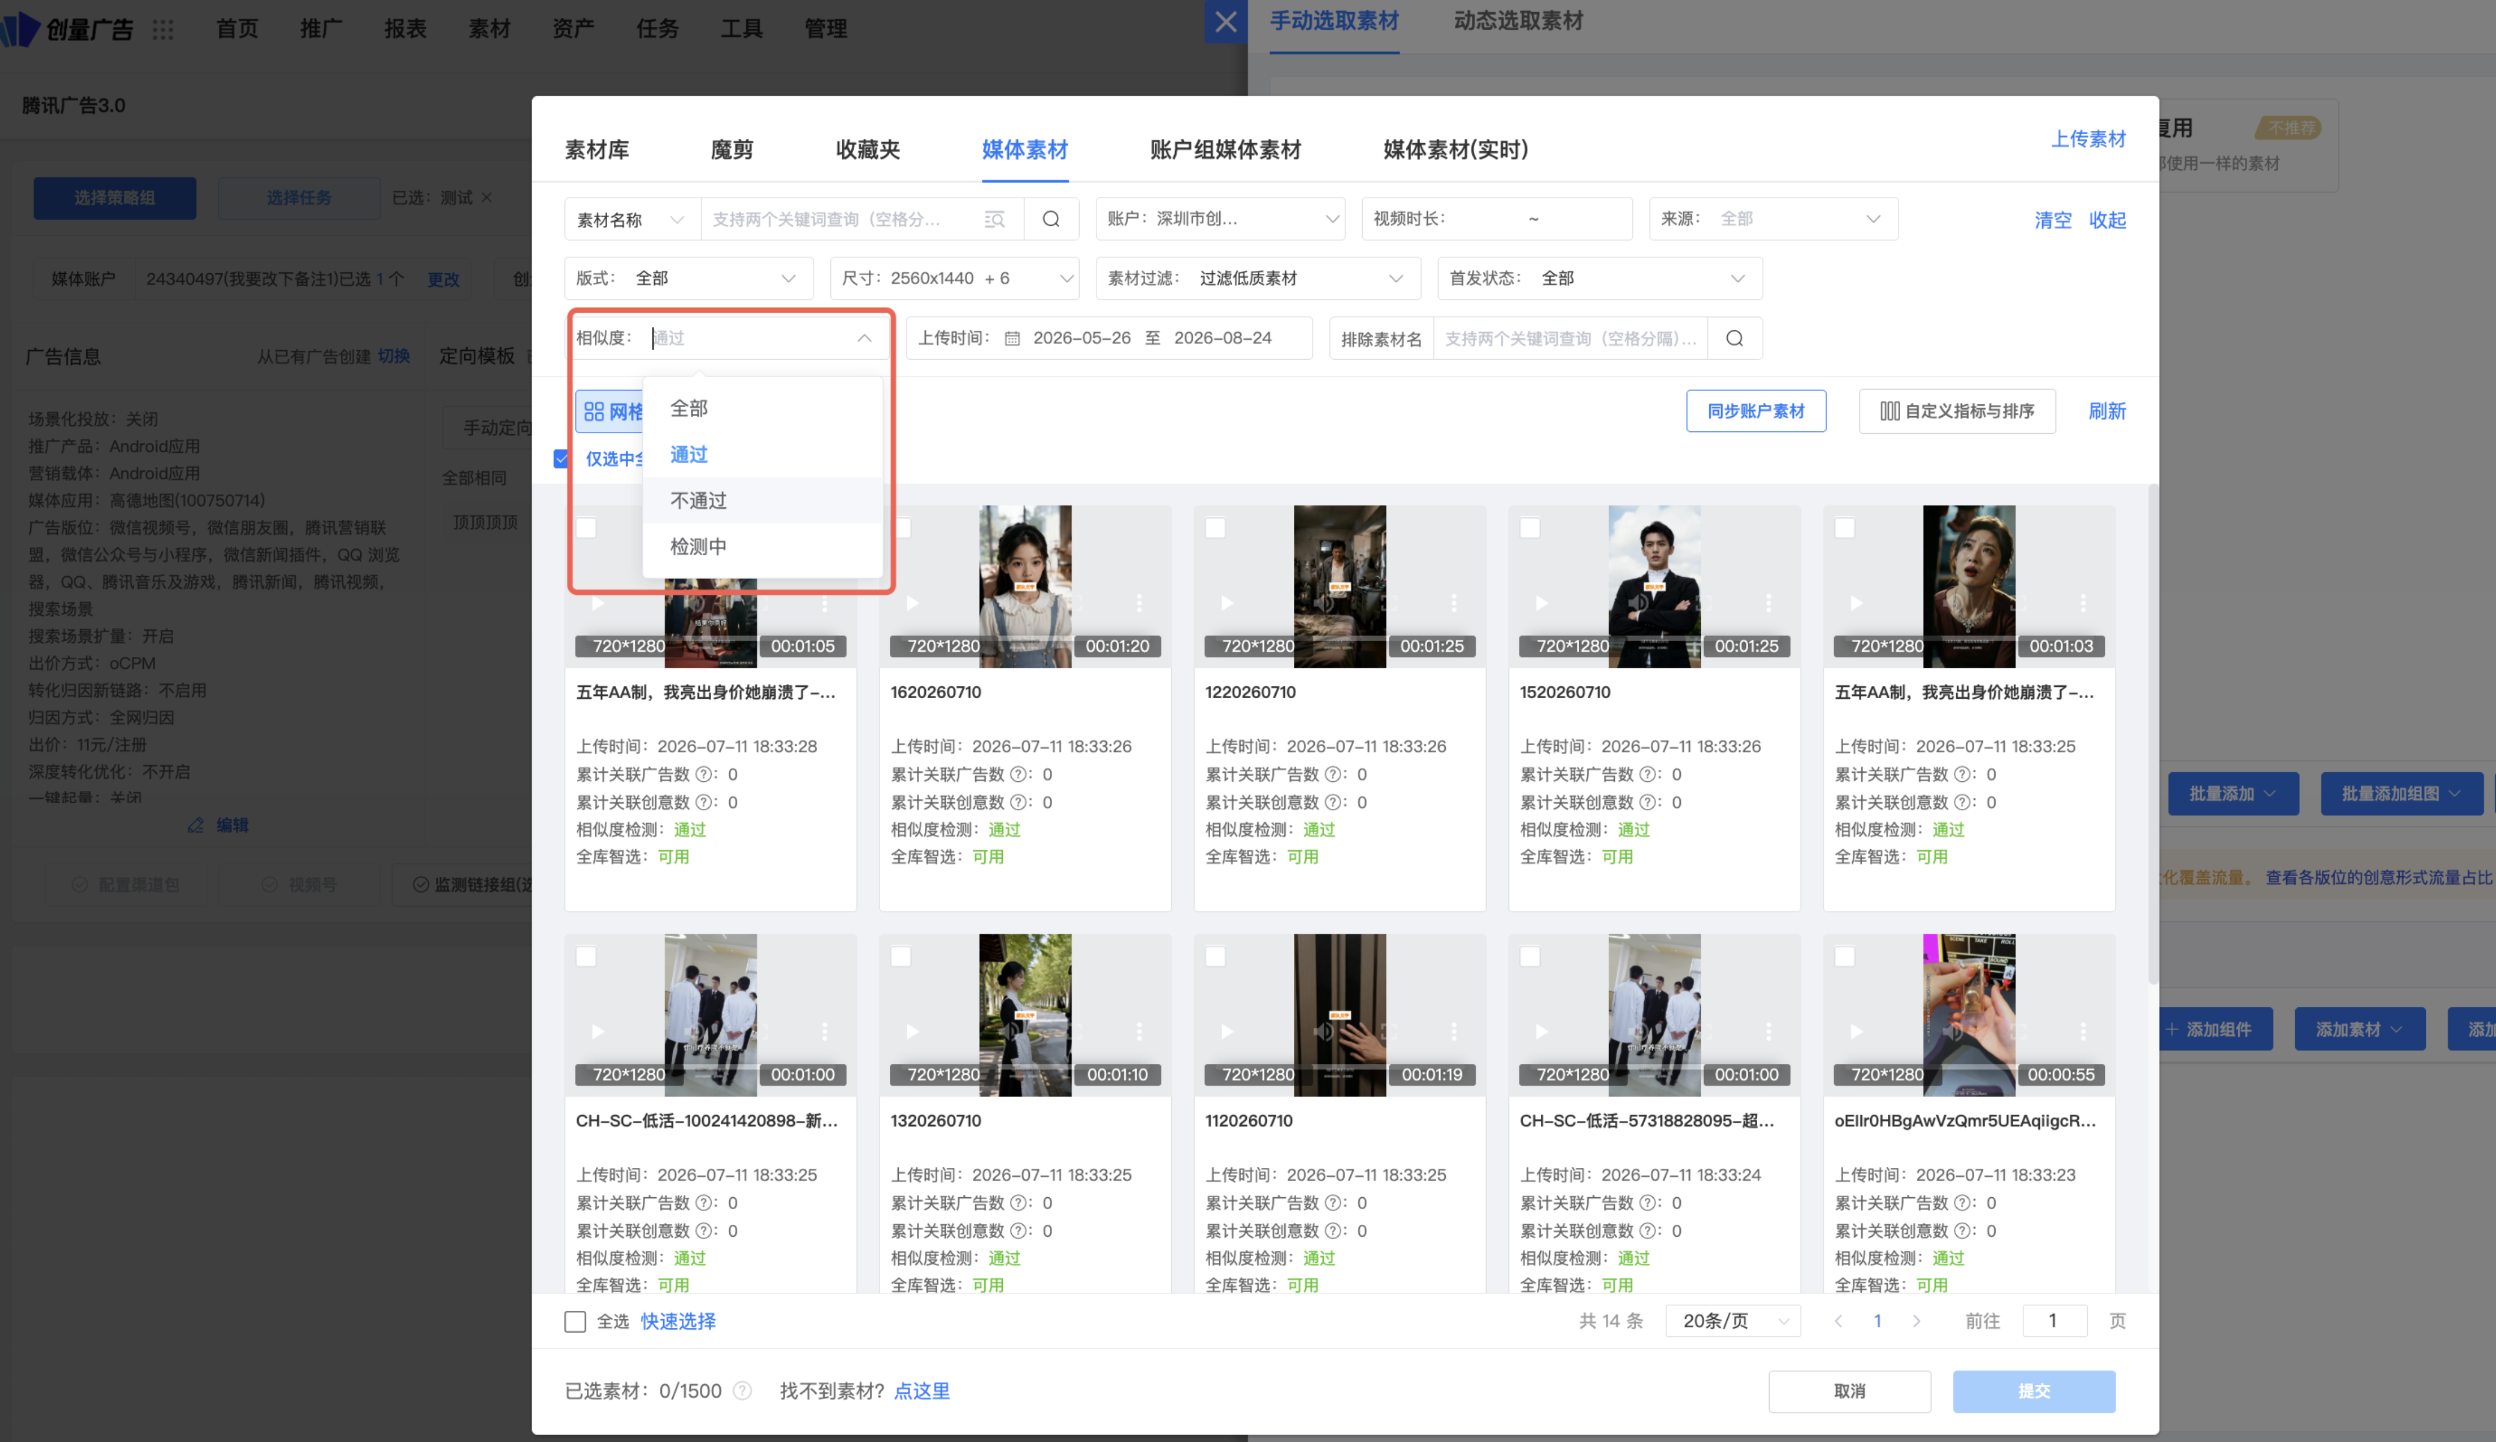2496x1442 pixels.
Task: Switch to the 媒体素材(实时) tab
Action: point(1456,149)
